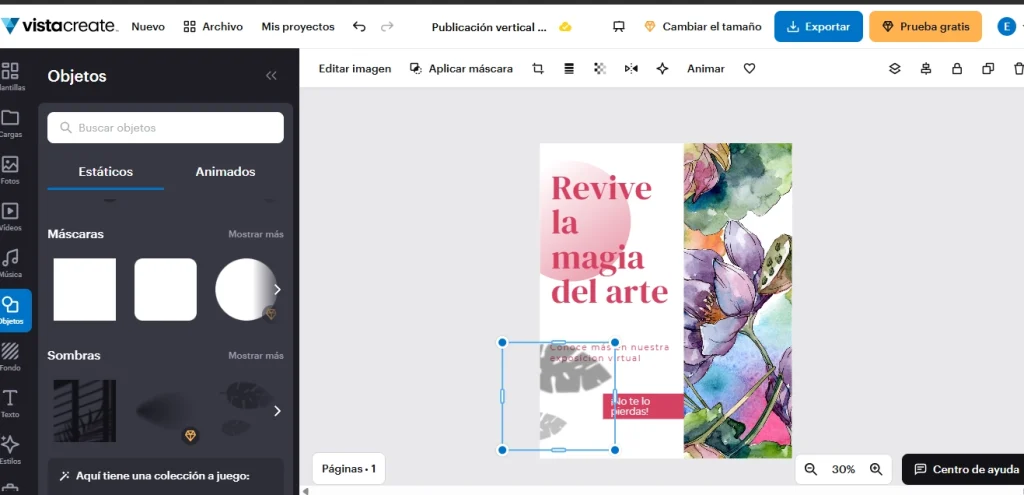
Task: Switch to the Animados tab
Action: click(x=225, y=172)
